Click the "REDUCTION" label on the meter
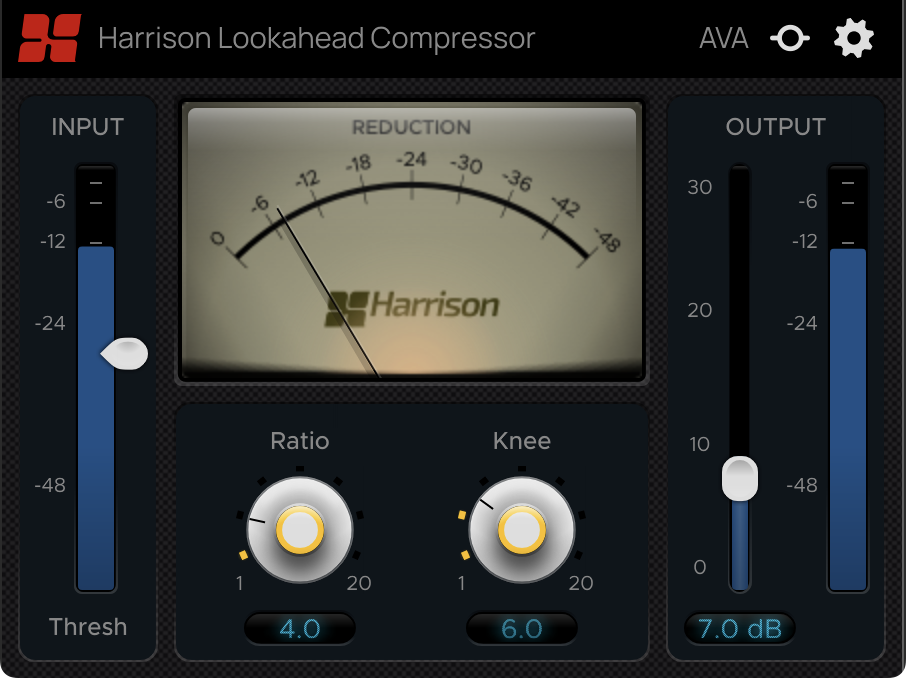This screenshot has height=678, width=906. click(x=411, y=127)
